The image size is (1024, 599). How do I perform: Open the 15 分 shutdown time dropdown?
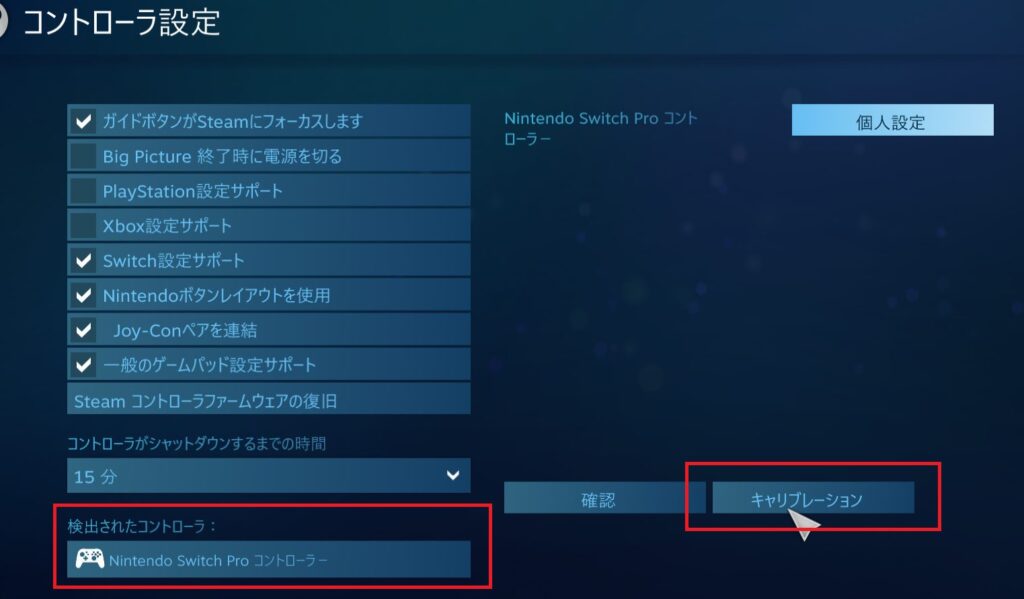(x=268, y=476)
